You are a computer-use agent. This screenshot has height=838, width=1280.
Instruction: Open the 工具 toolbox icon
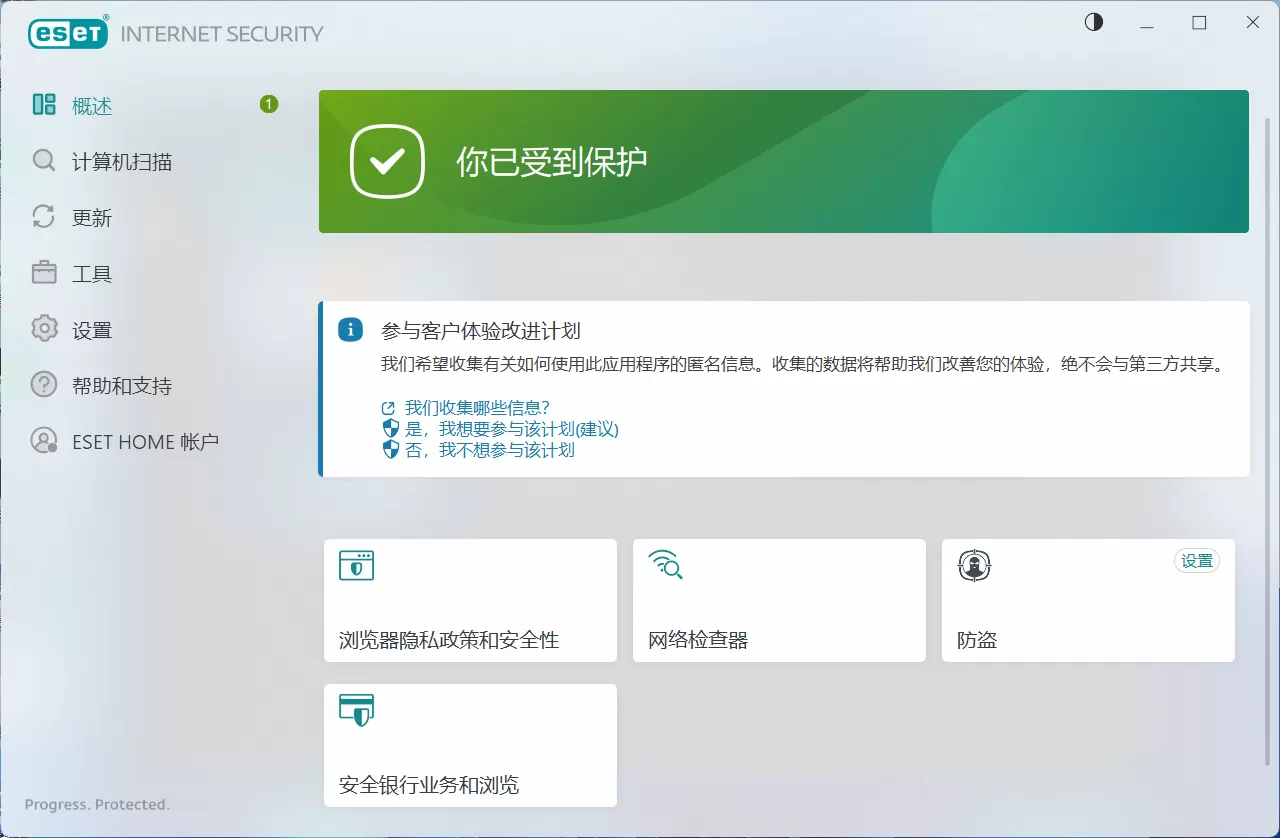(x=44, y=273)
